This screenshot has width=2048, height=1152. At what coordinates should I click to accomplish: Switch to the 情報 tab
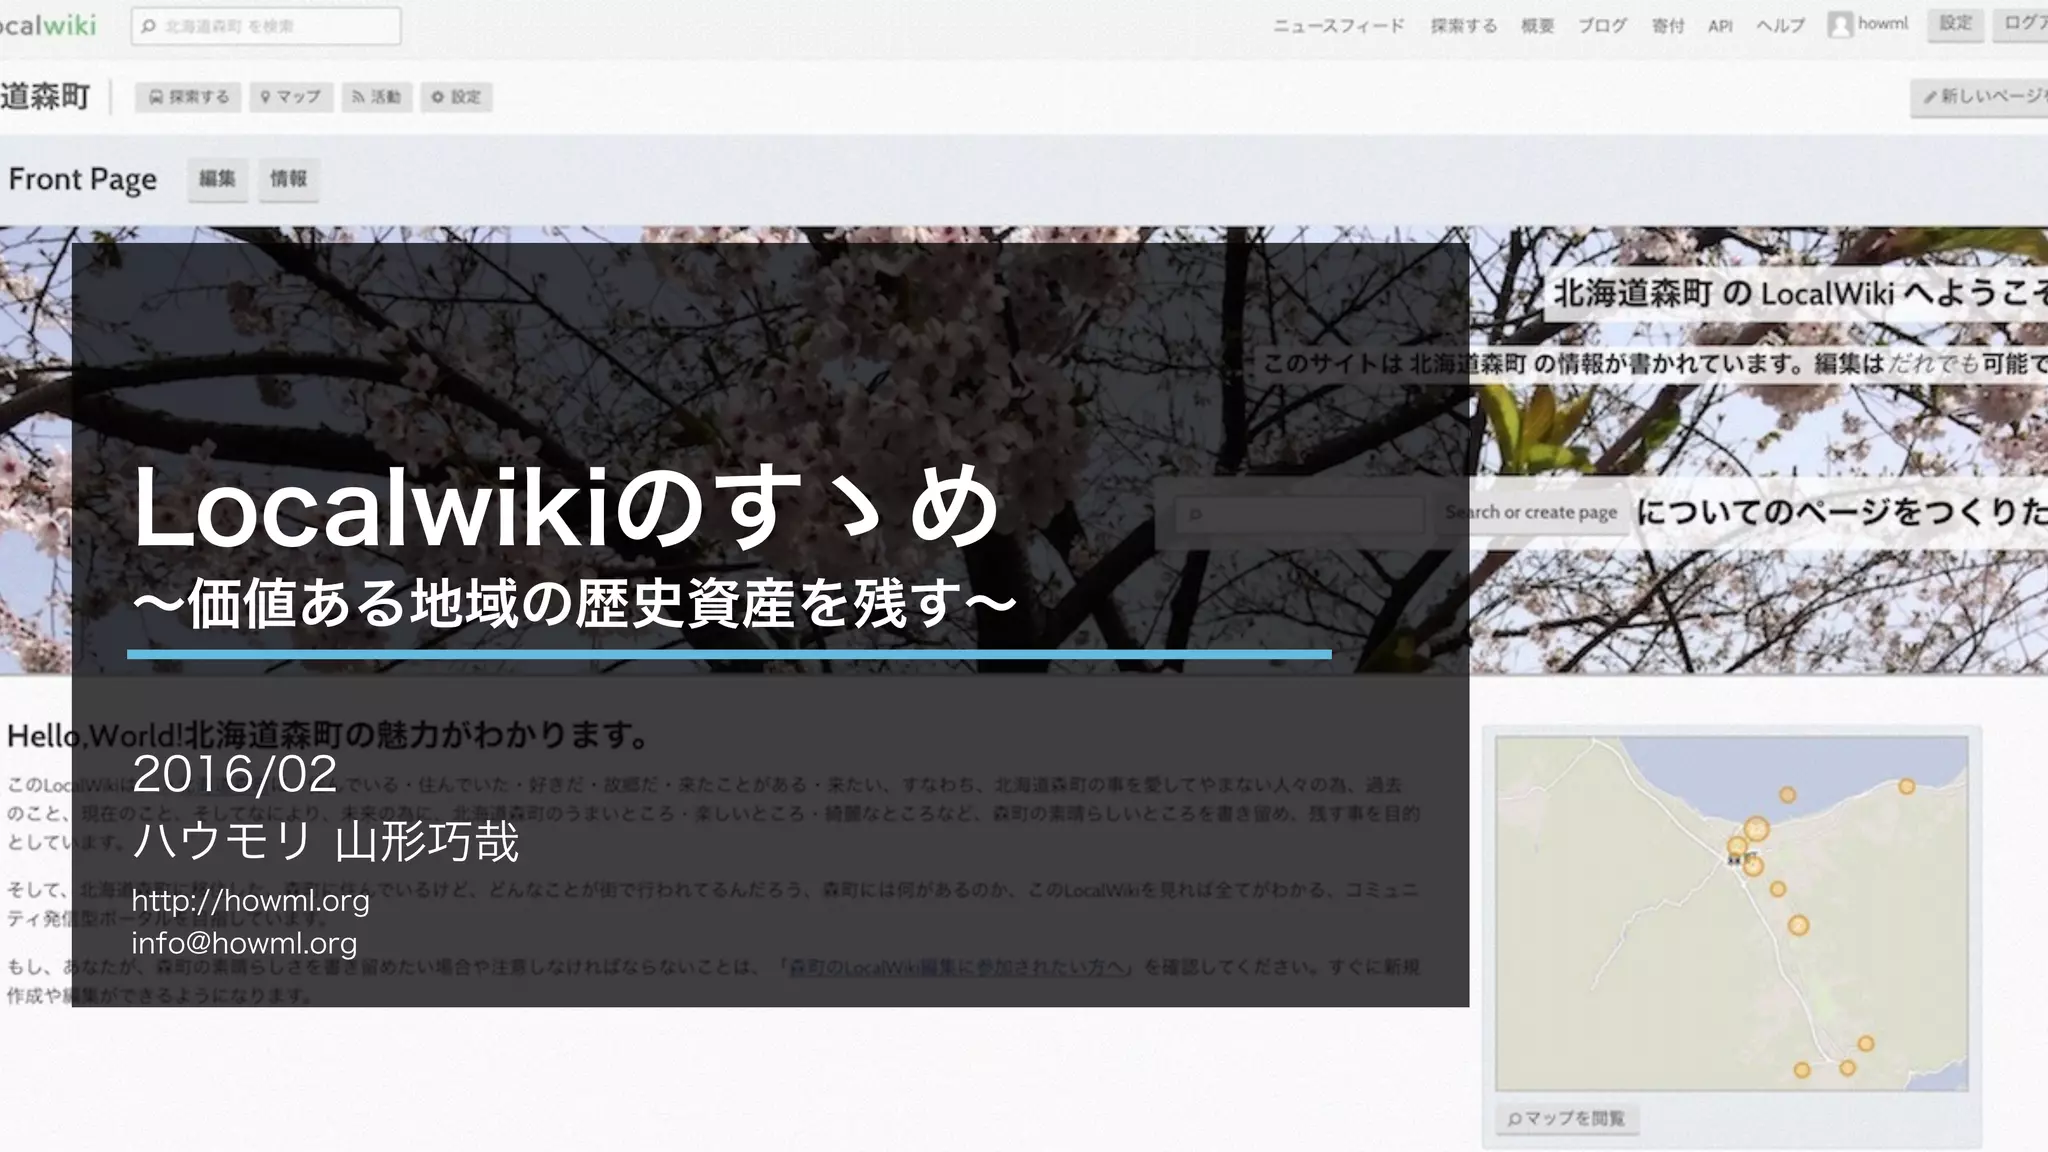[288, 179]
